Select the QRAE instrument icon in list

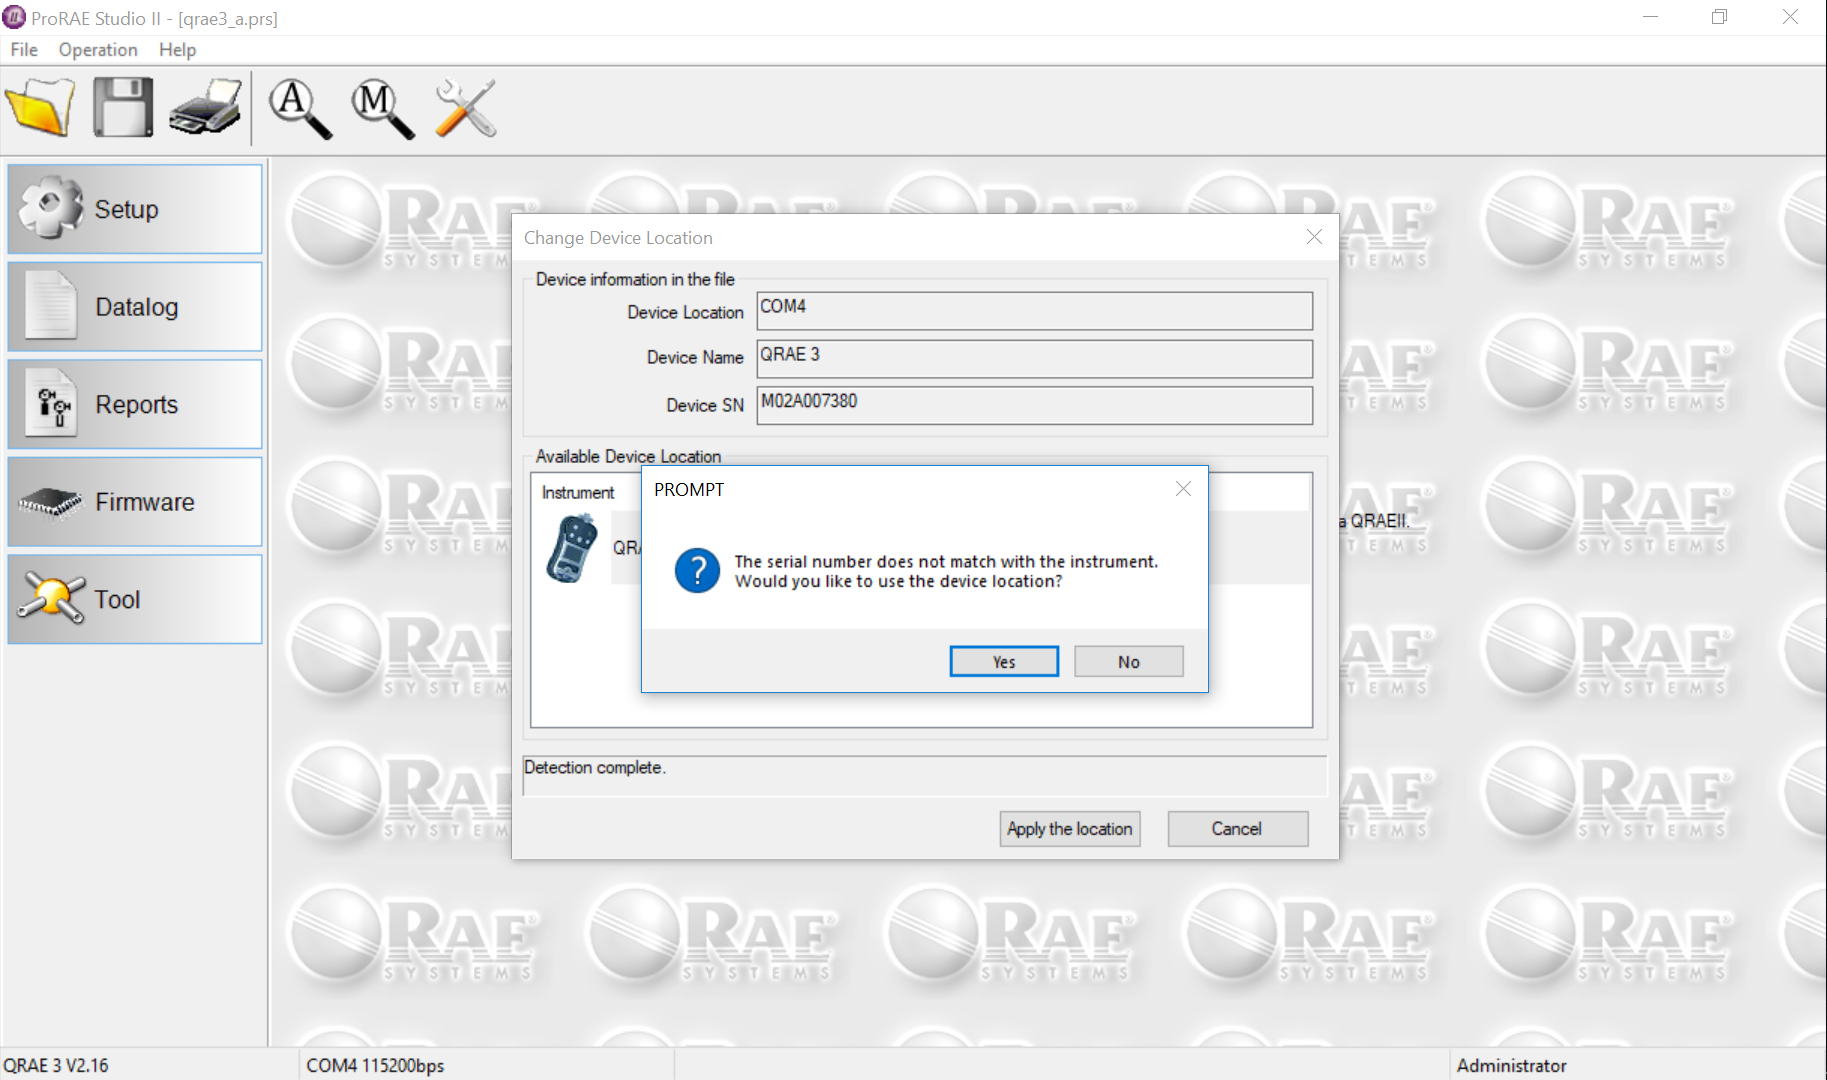tap(572, 548)
